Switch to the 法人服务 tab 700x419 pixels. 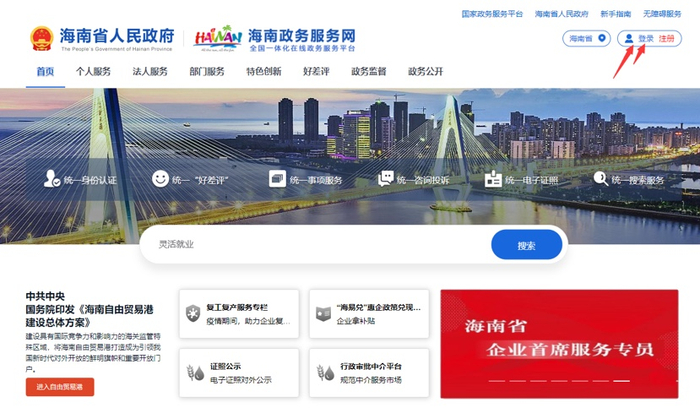click(150, 71)
